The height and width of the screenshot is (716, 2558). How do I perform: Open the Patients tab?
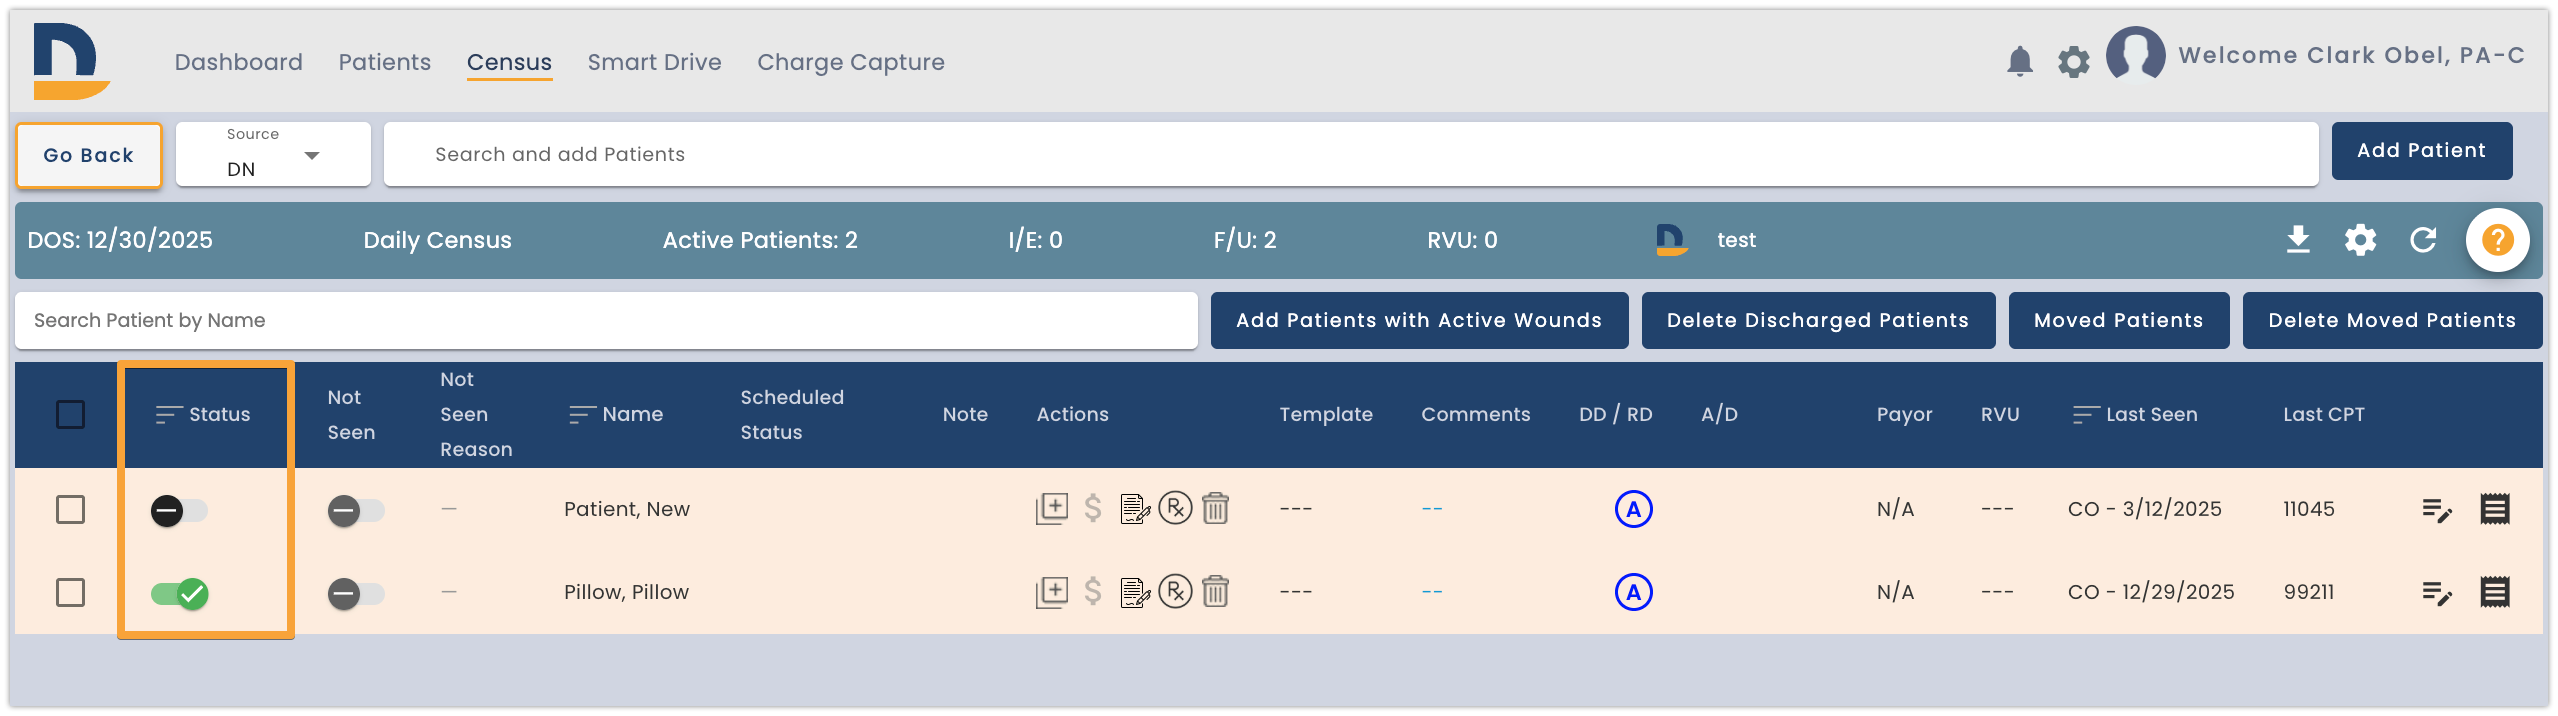(x=385, y=62)
